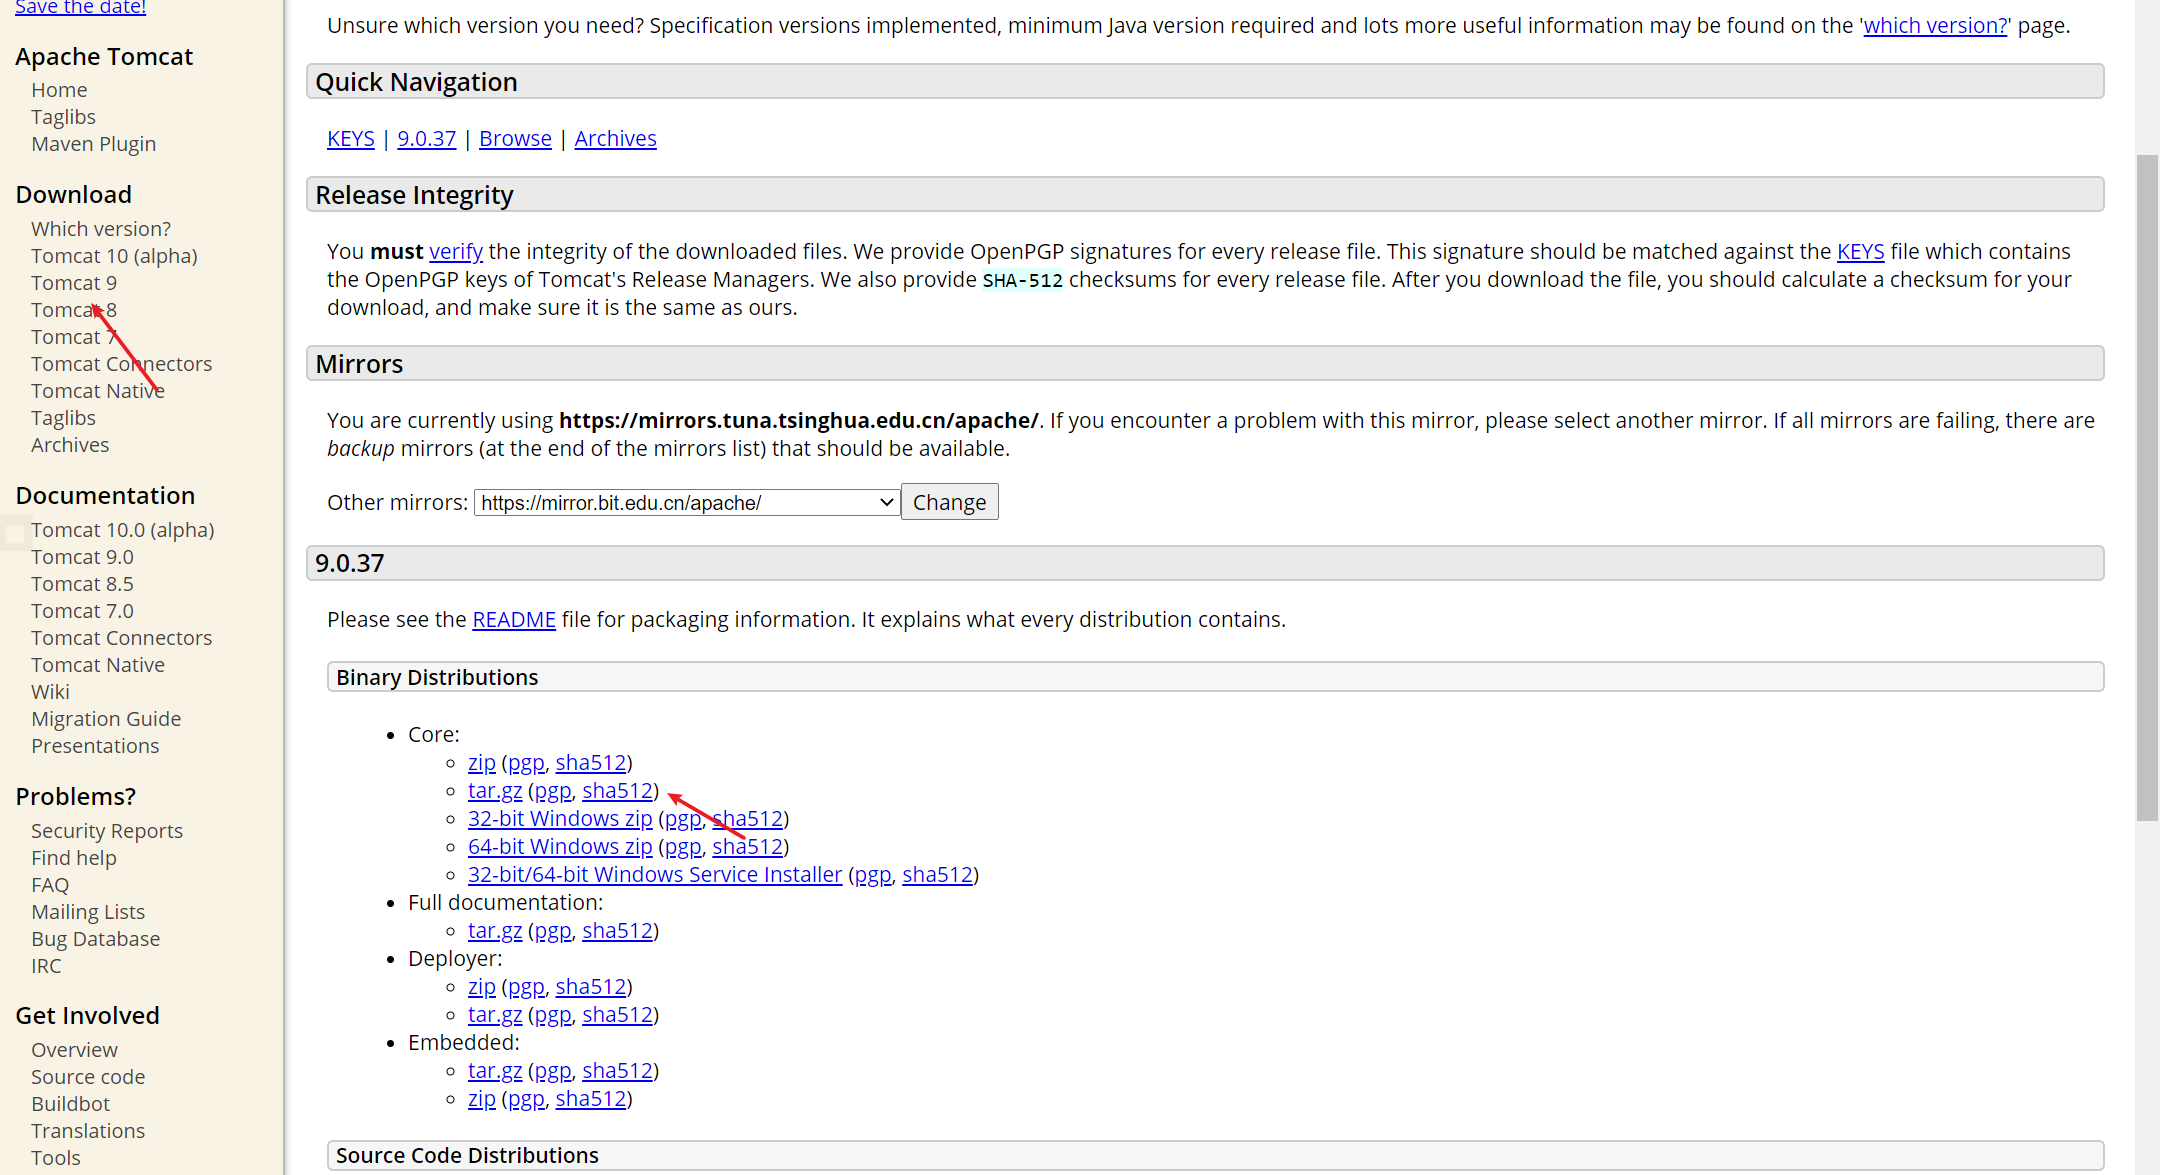The height and width of the screenshot is (1175, 2160).
Task: Open KEYS link in Quick Navigation
Action: pos(350,139)
